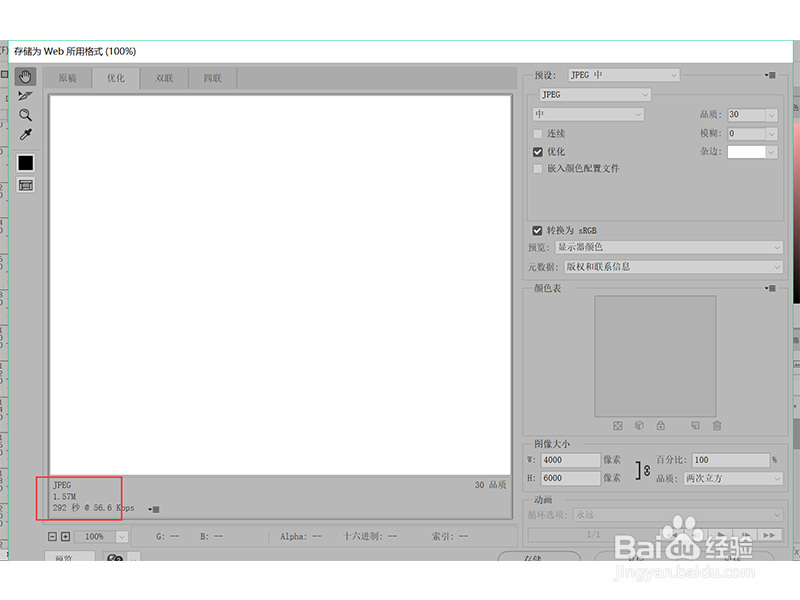This screenshot has width=800, height=600.
Task: Open the 颜色表 panel menu icon
Action: tap(770, 288)
